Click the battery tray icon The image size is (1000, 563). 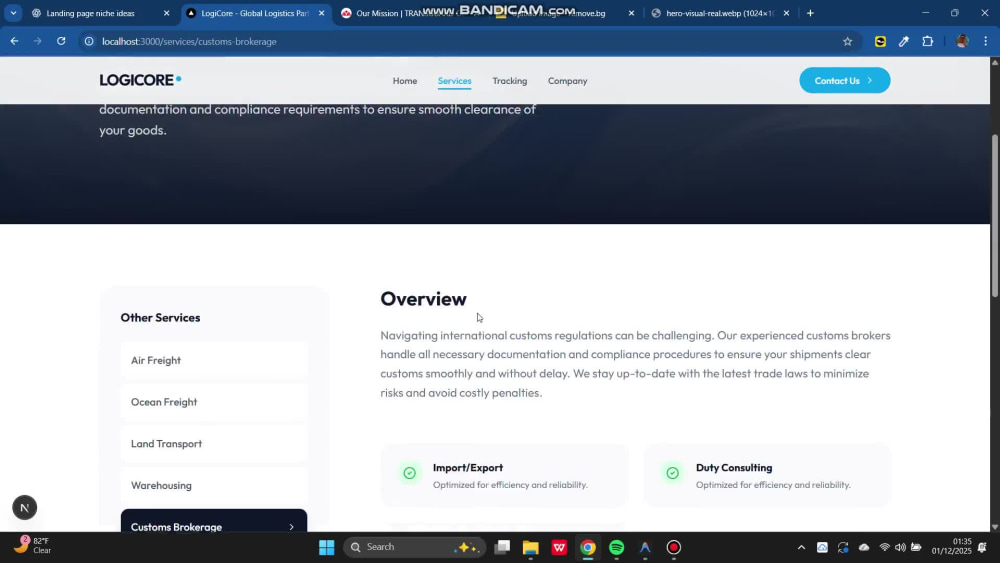coord(916,547)
